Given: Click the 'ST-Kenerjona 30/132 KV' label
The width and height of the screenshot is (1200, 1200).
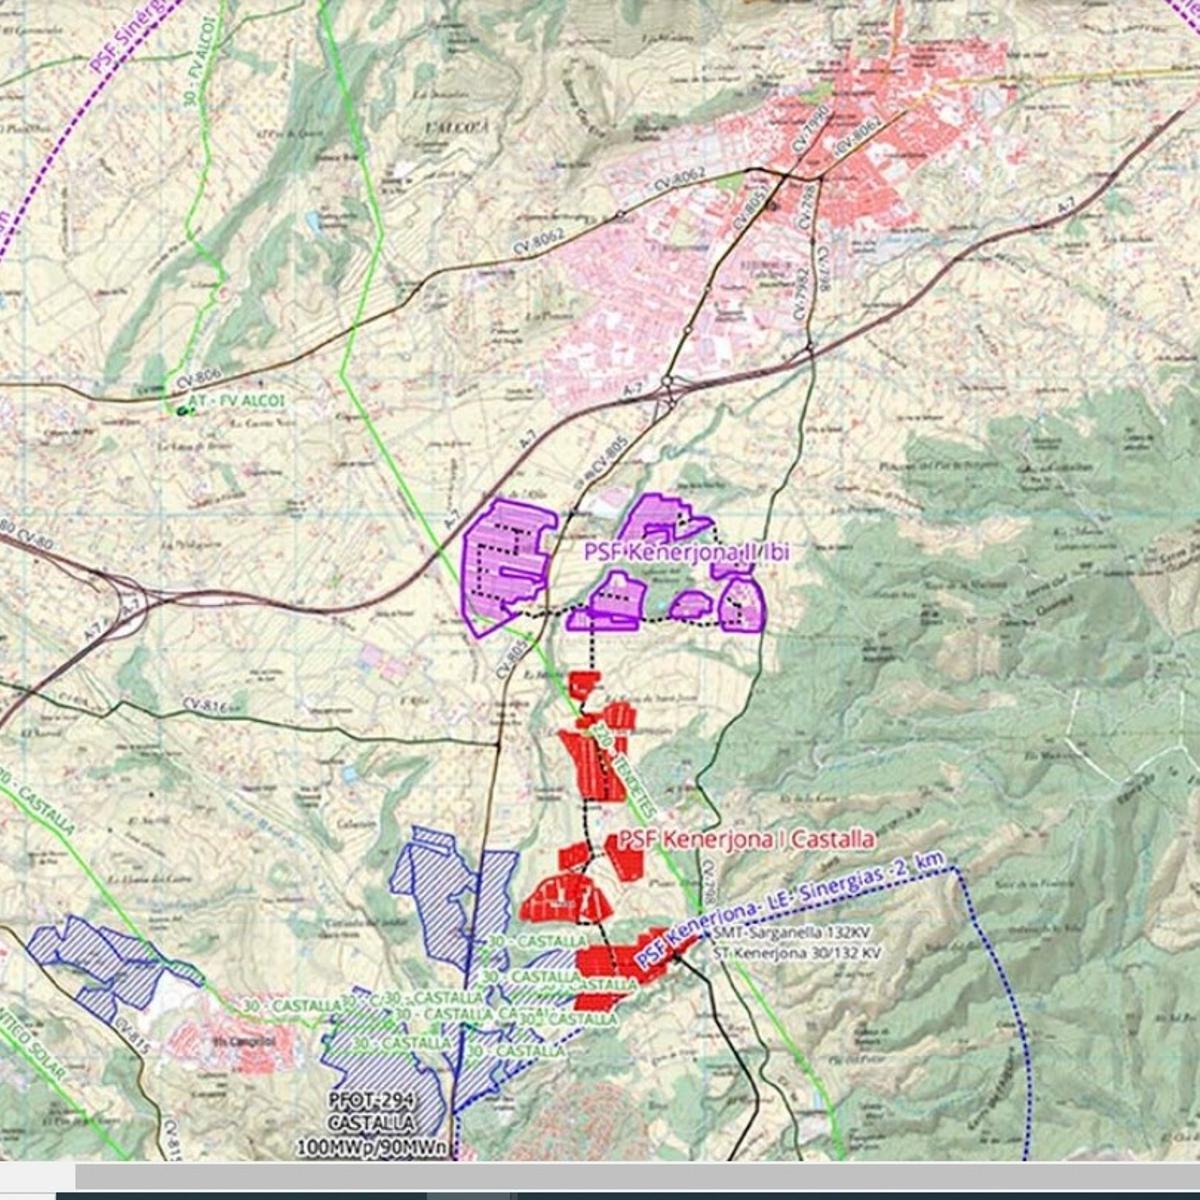Looking at the screenshot, I should [797, 953].
